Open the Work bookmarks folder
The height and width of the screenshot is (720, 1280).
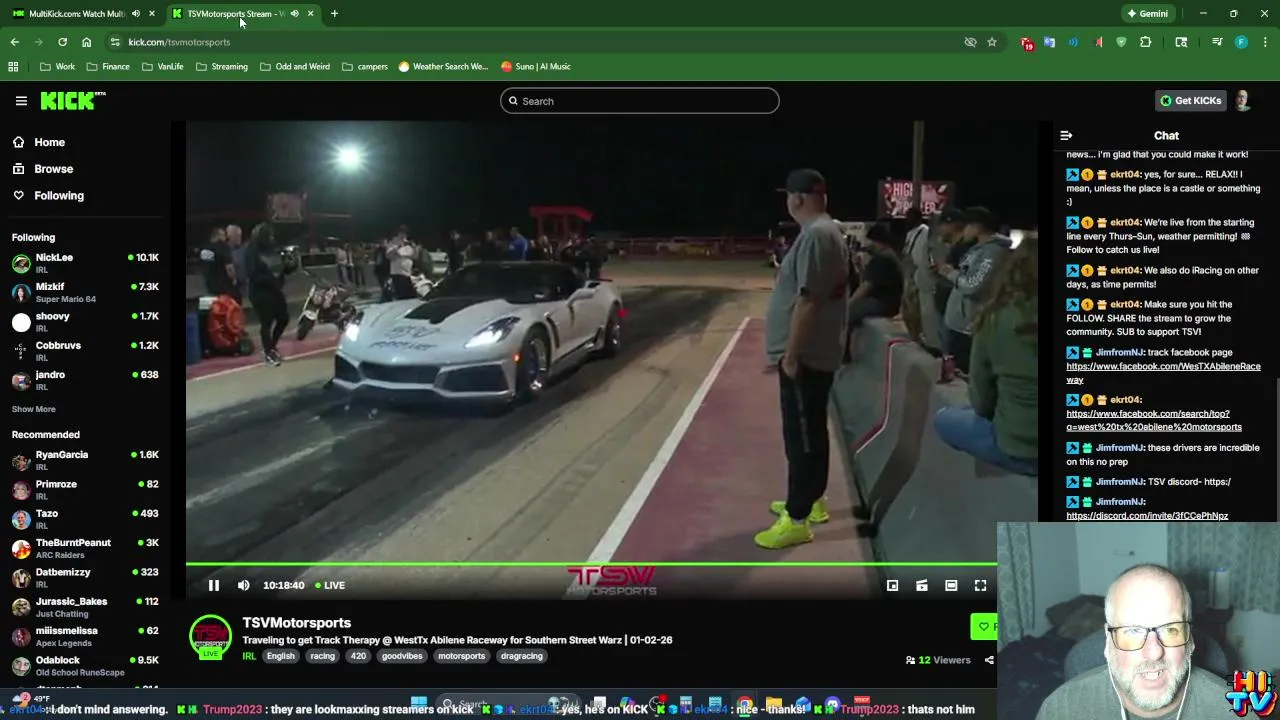click(57, 67)
